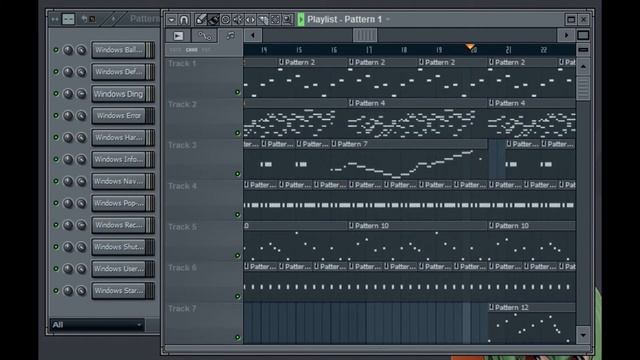Open the Windows Ball channel button

click(119, 50)
